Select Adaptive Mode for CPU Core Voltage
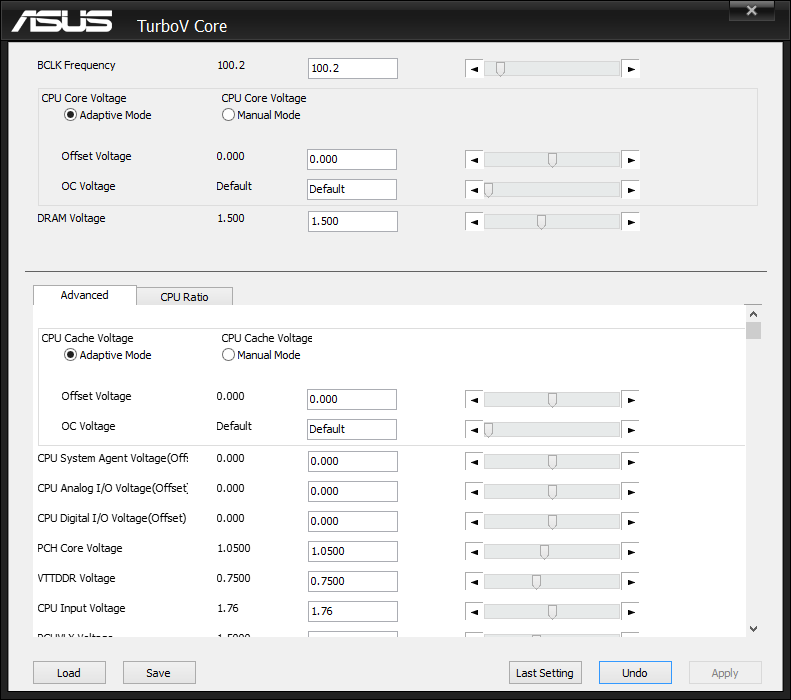The height and width of the screenshot is (700, 791). click(71, 115)
